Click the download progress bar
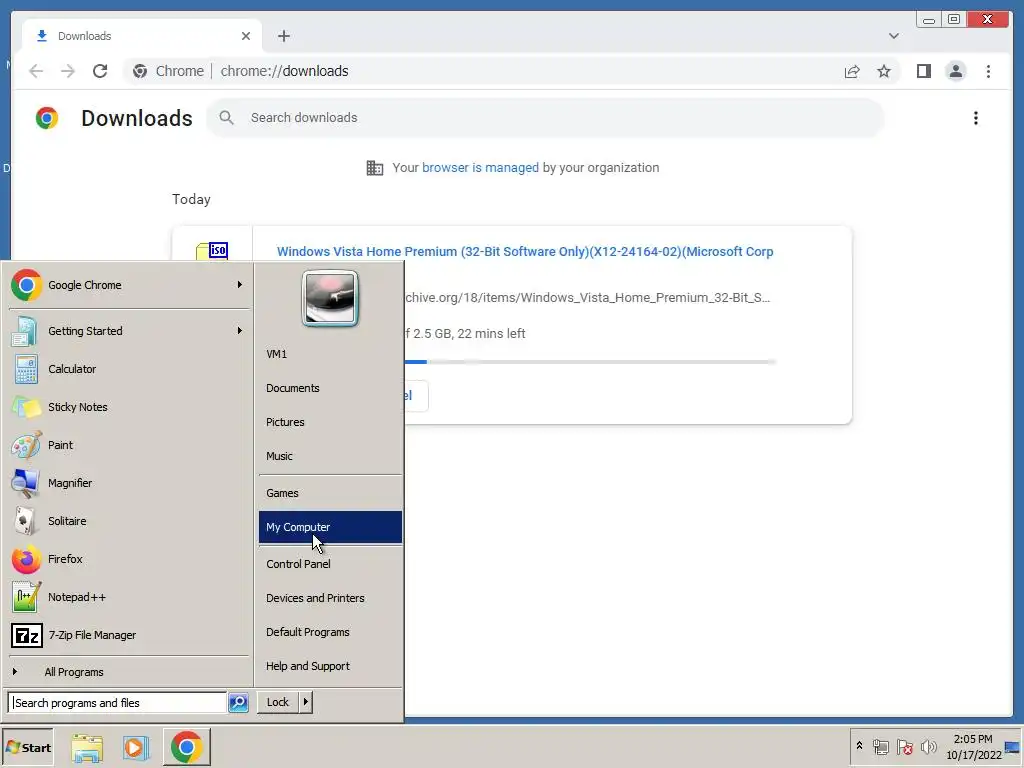The height and width of the screenshot is (768, 1024). [590, 362]
